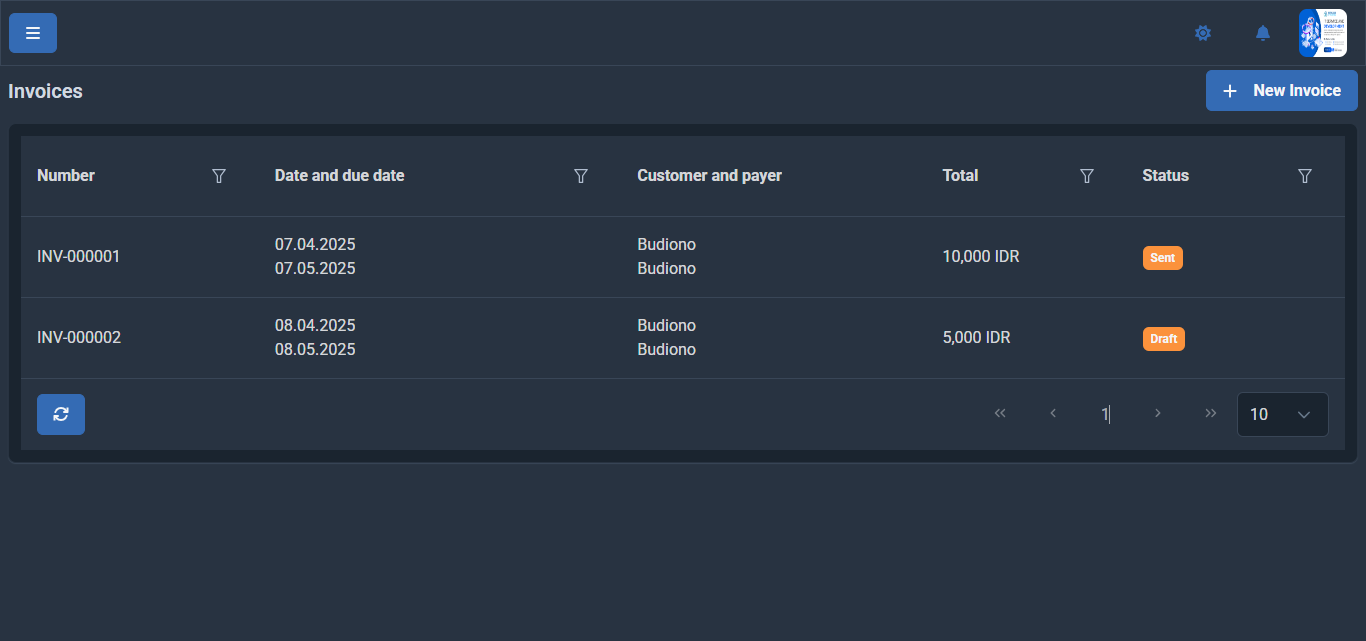1366x641 pixels.
Task: Filter the Status column
Action: point(1305,176)
